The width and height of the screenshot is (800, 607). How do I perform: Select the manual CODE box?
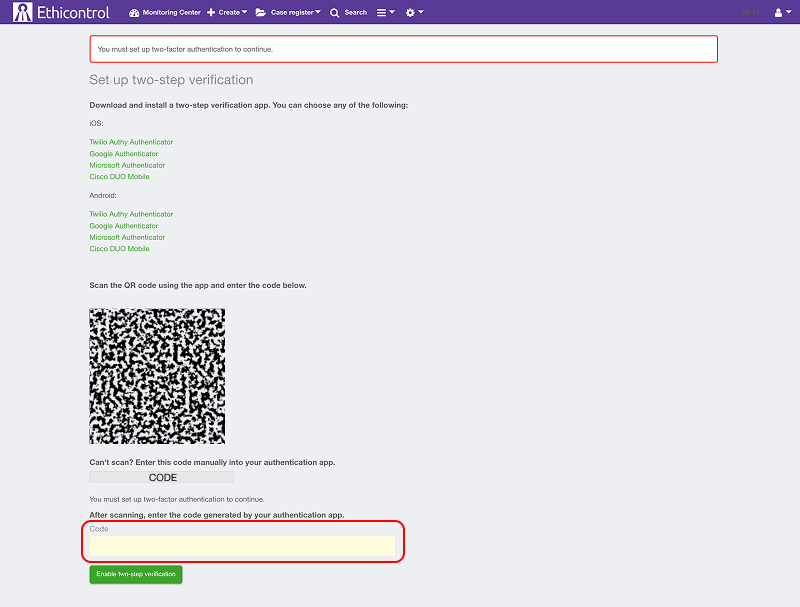(162, 477)
